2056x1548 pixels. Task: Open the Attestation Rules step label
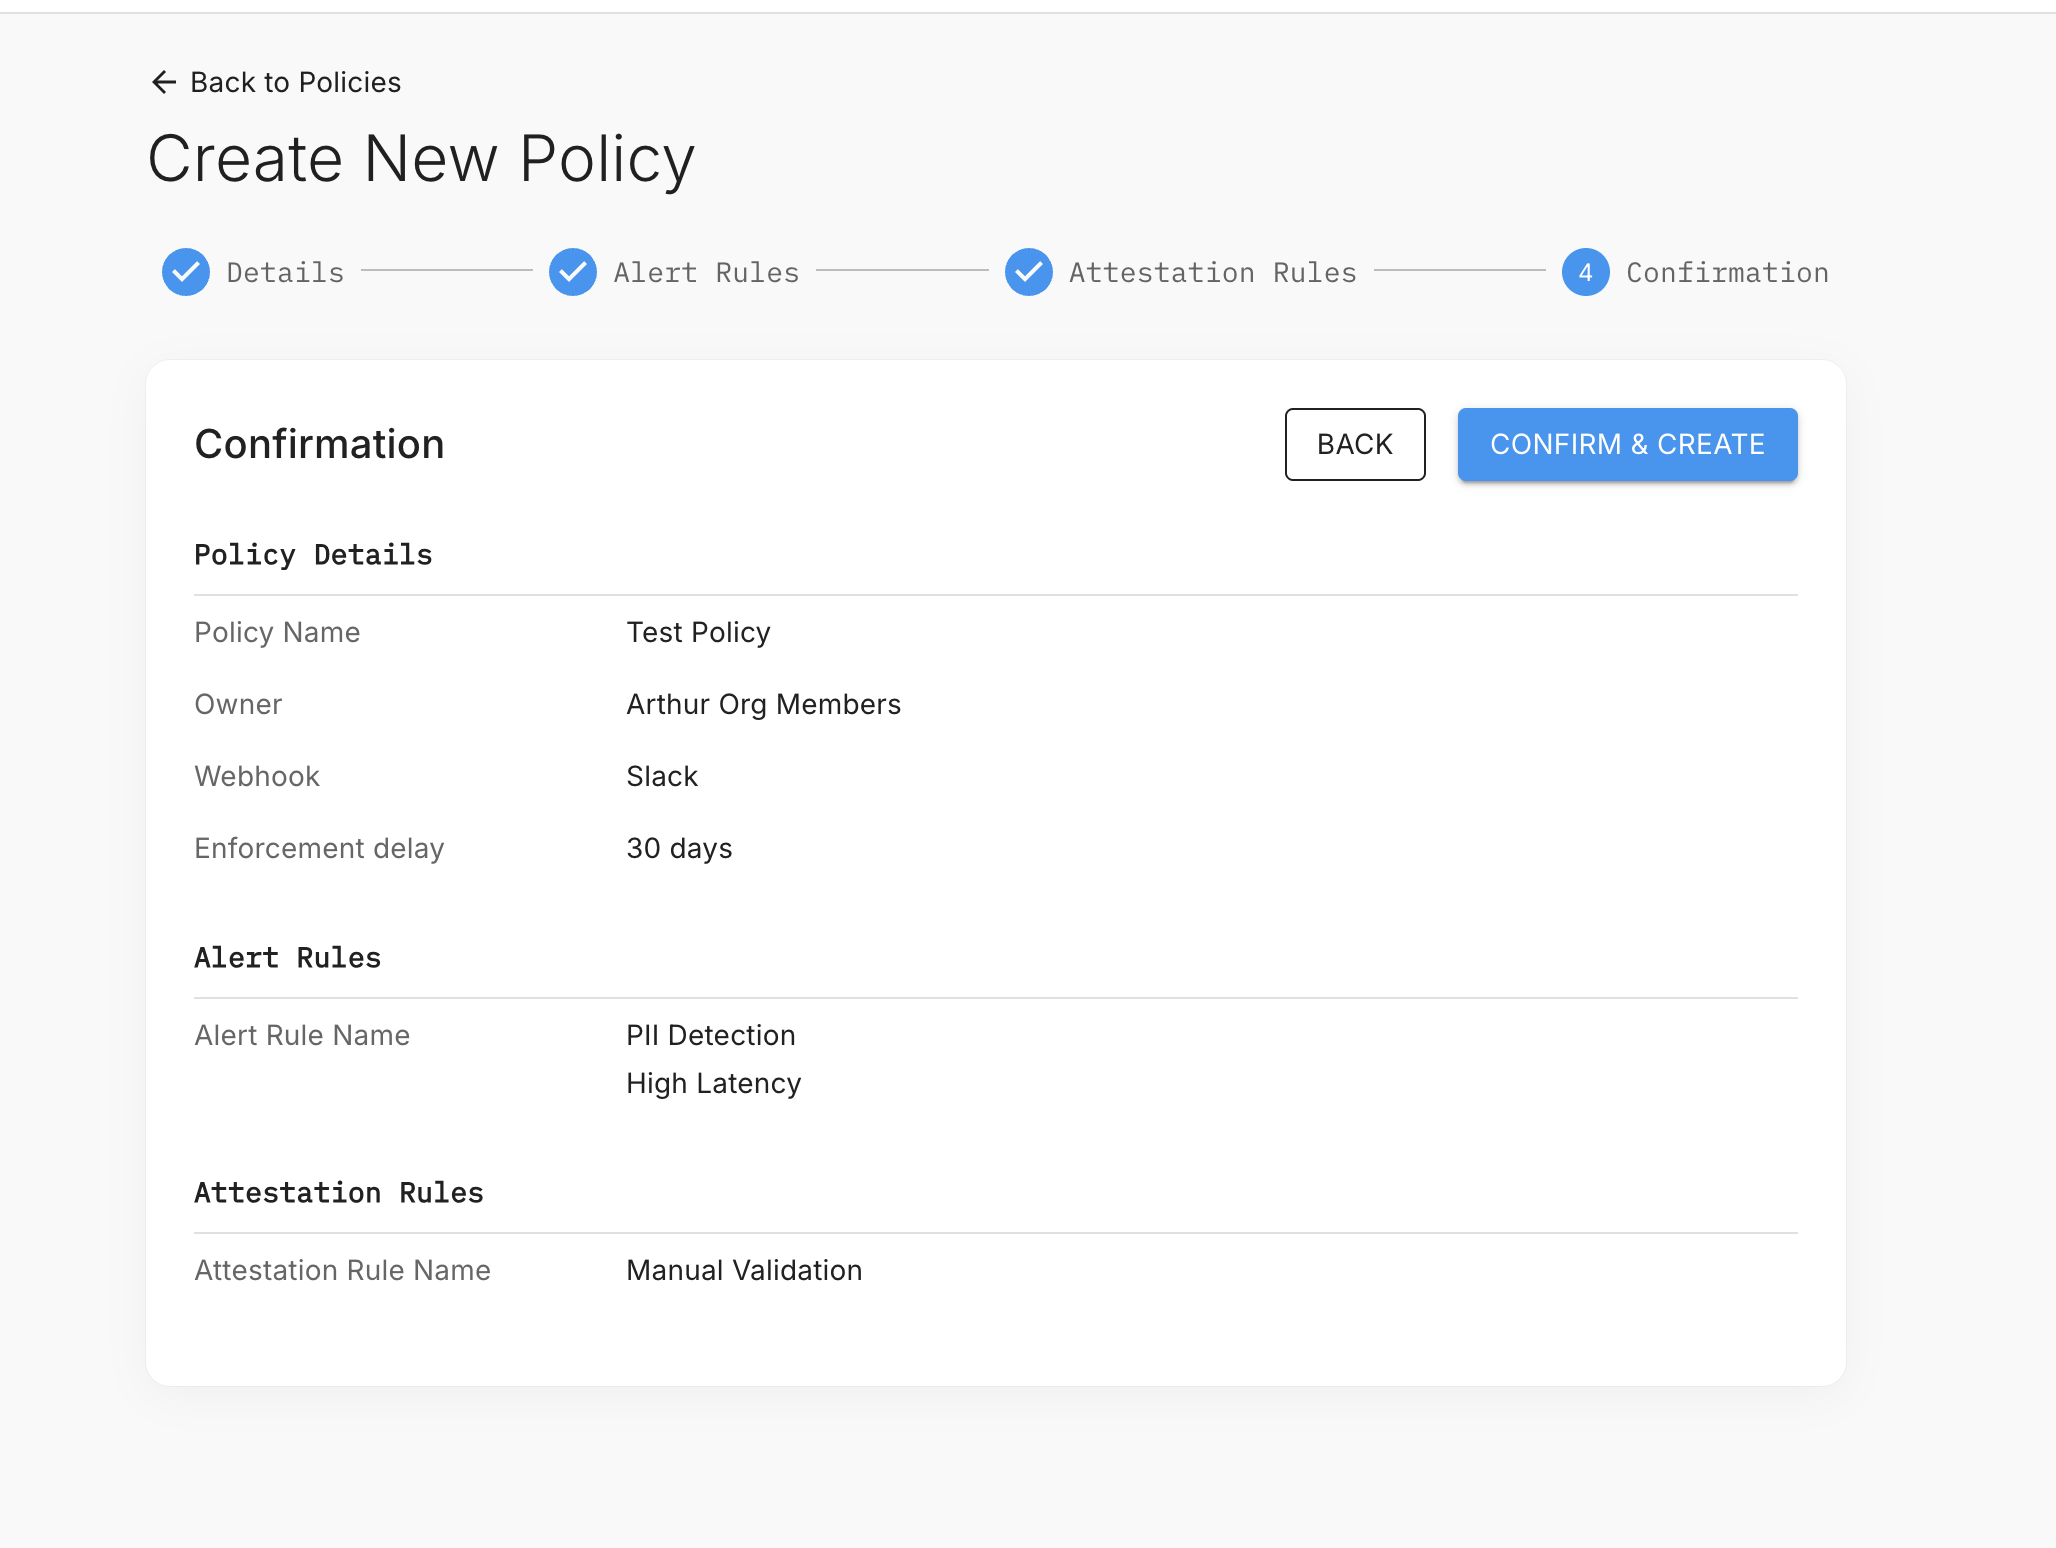pos(1212,272)
